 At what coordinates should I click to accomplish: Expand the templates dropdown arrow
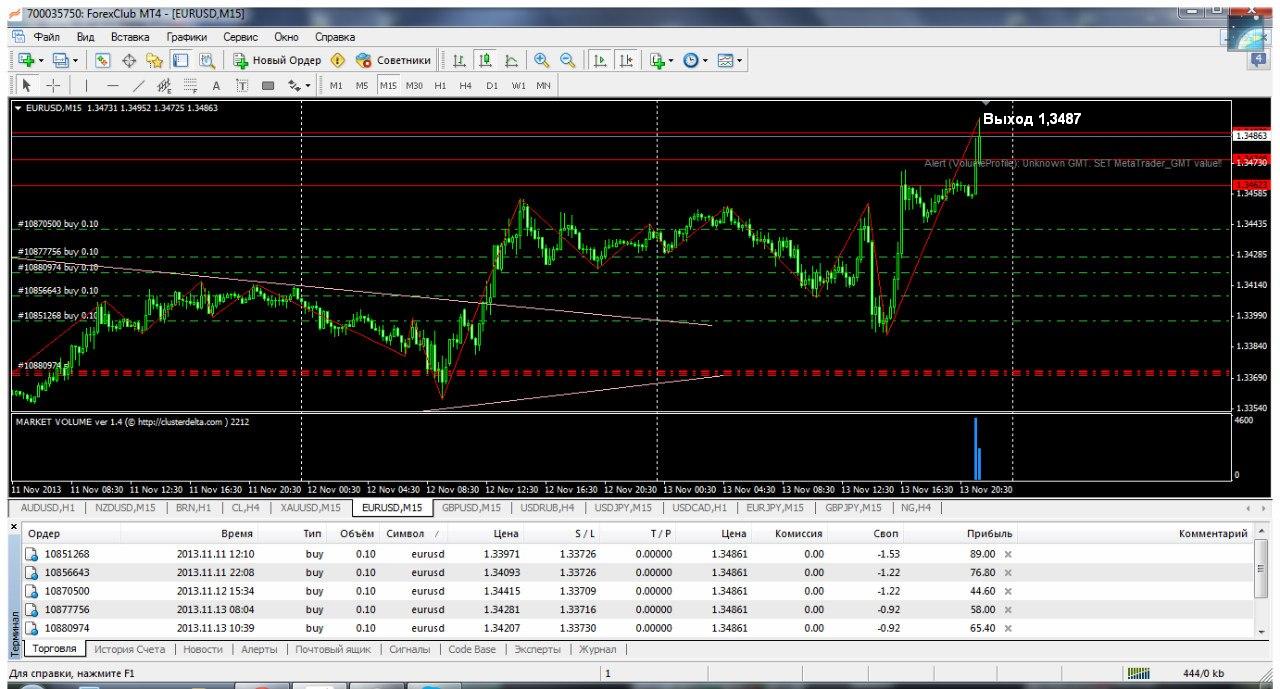[x=740, y=60]
